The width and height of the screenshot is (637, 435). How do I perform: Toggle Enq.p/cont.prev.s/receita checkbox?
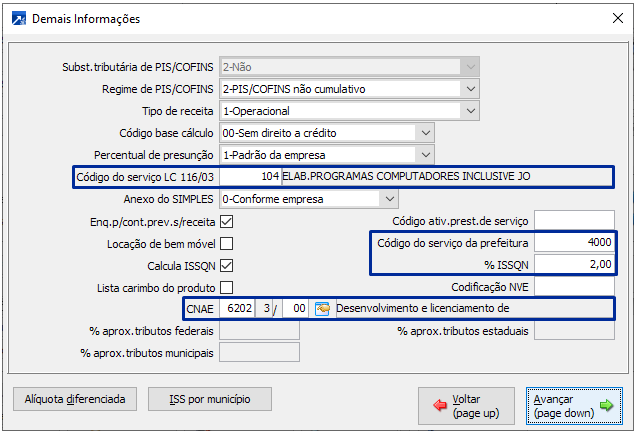(x=226, y=222)
